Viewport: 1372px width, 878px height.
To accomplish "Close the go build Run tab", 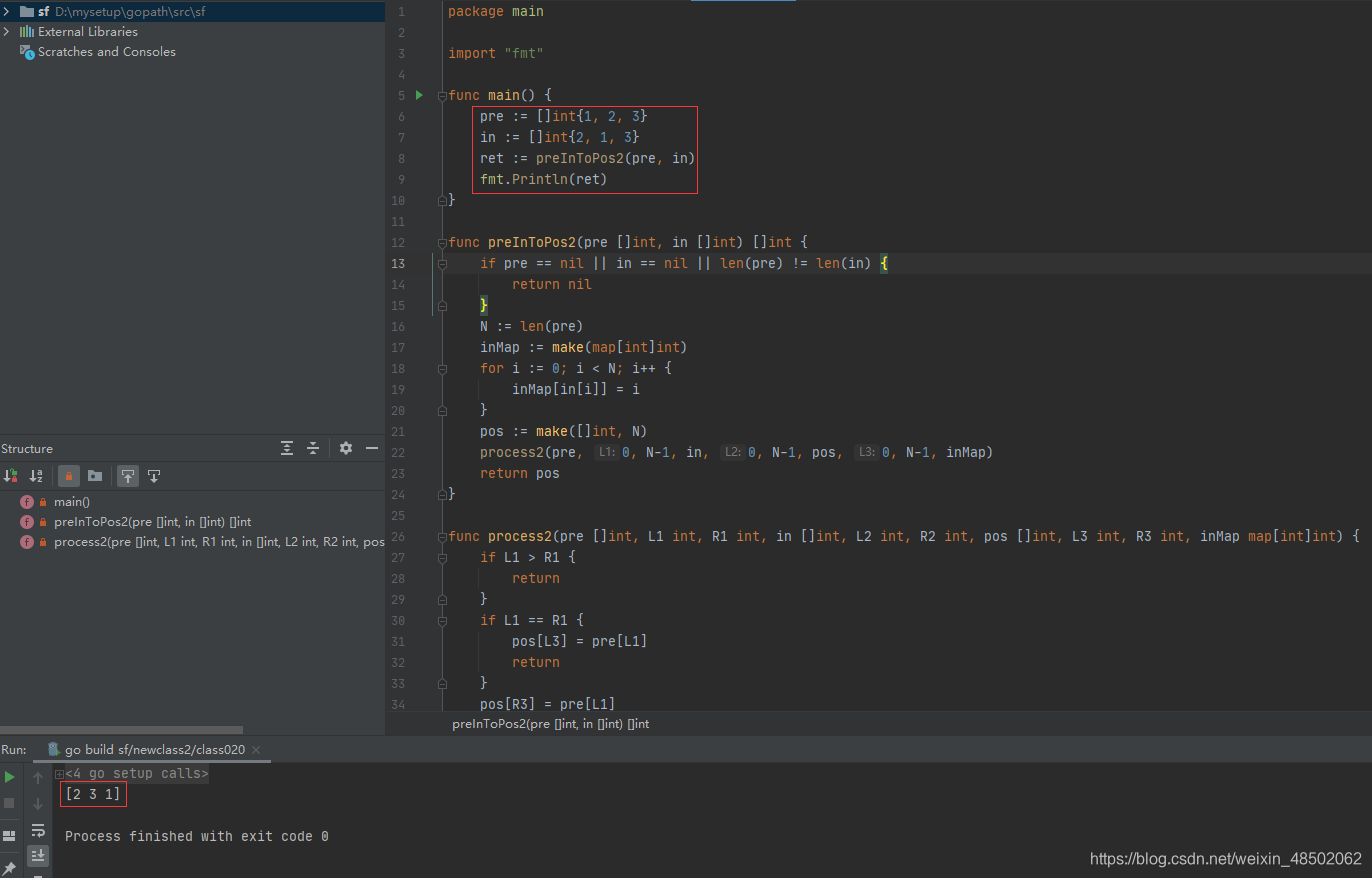I will (256, 750).
